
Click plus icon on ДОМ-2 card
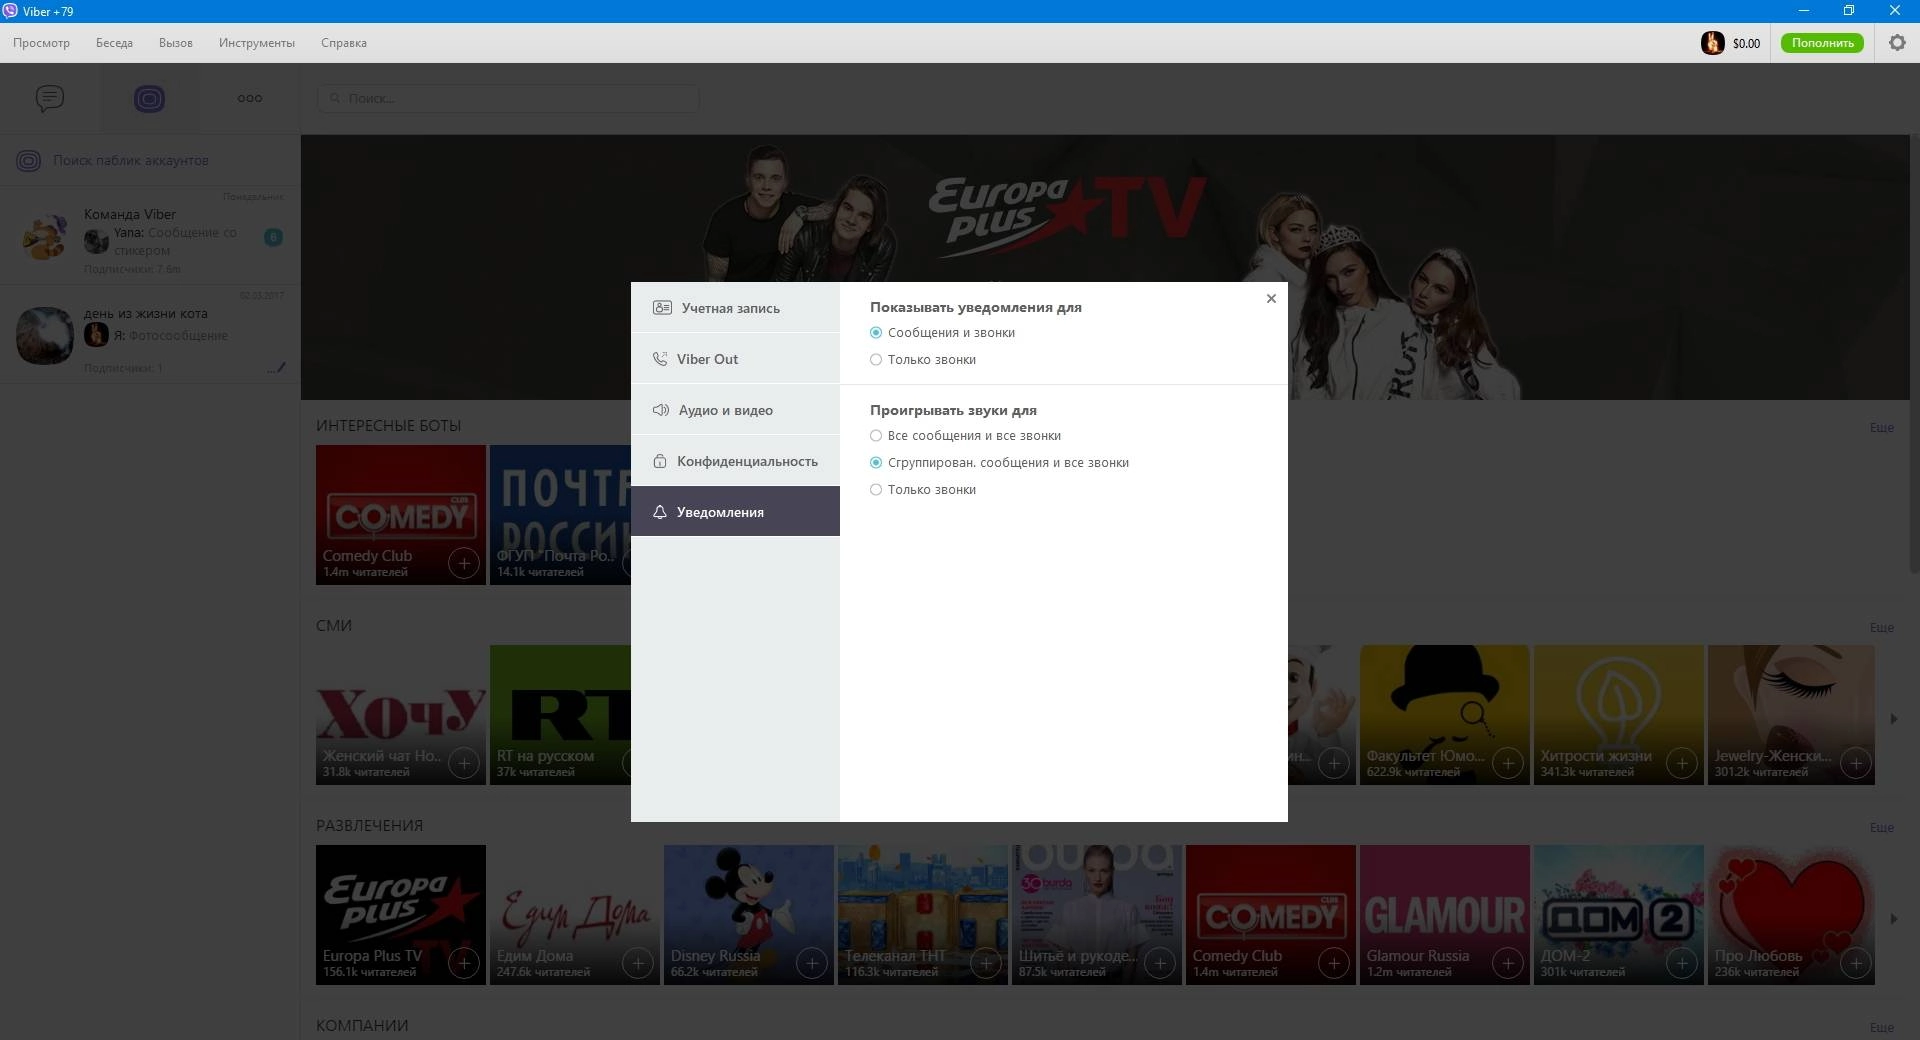click(1682, 964)
